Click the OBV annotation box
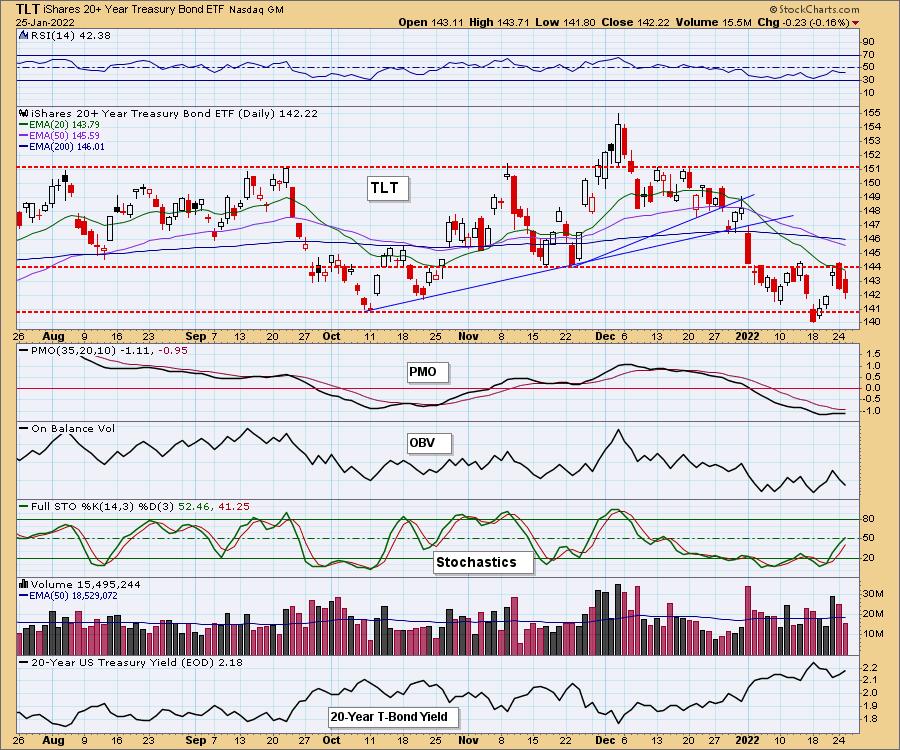Viewport: 900px width, 750px height. pyautogui.click(x=428, y=442)
